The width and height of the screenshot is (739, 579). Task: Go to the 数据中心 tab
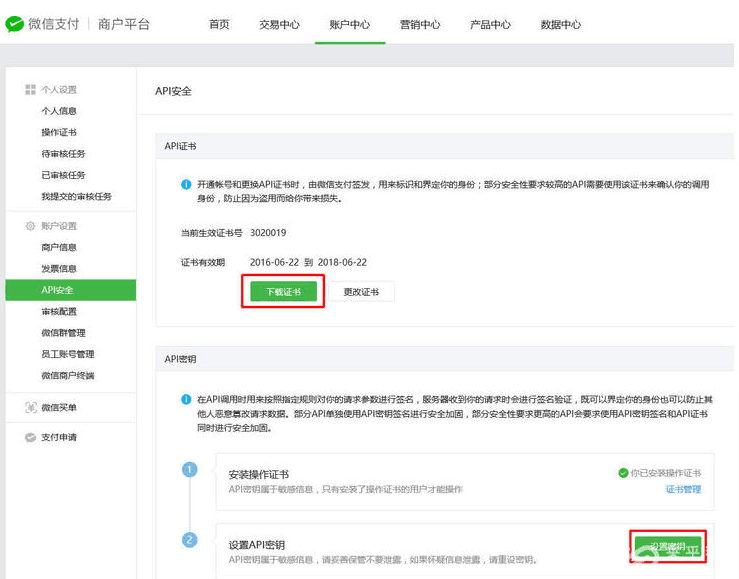click(560, 25)
